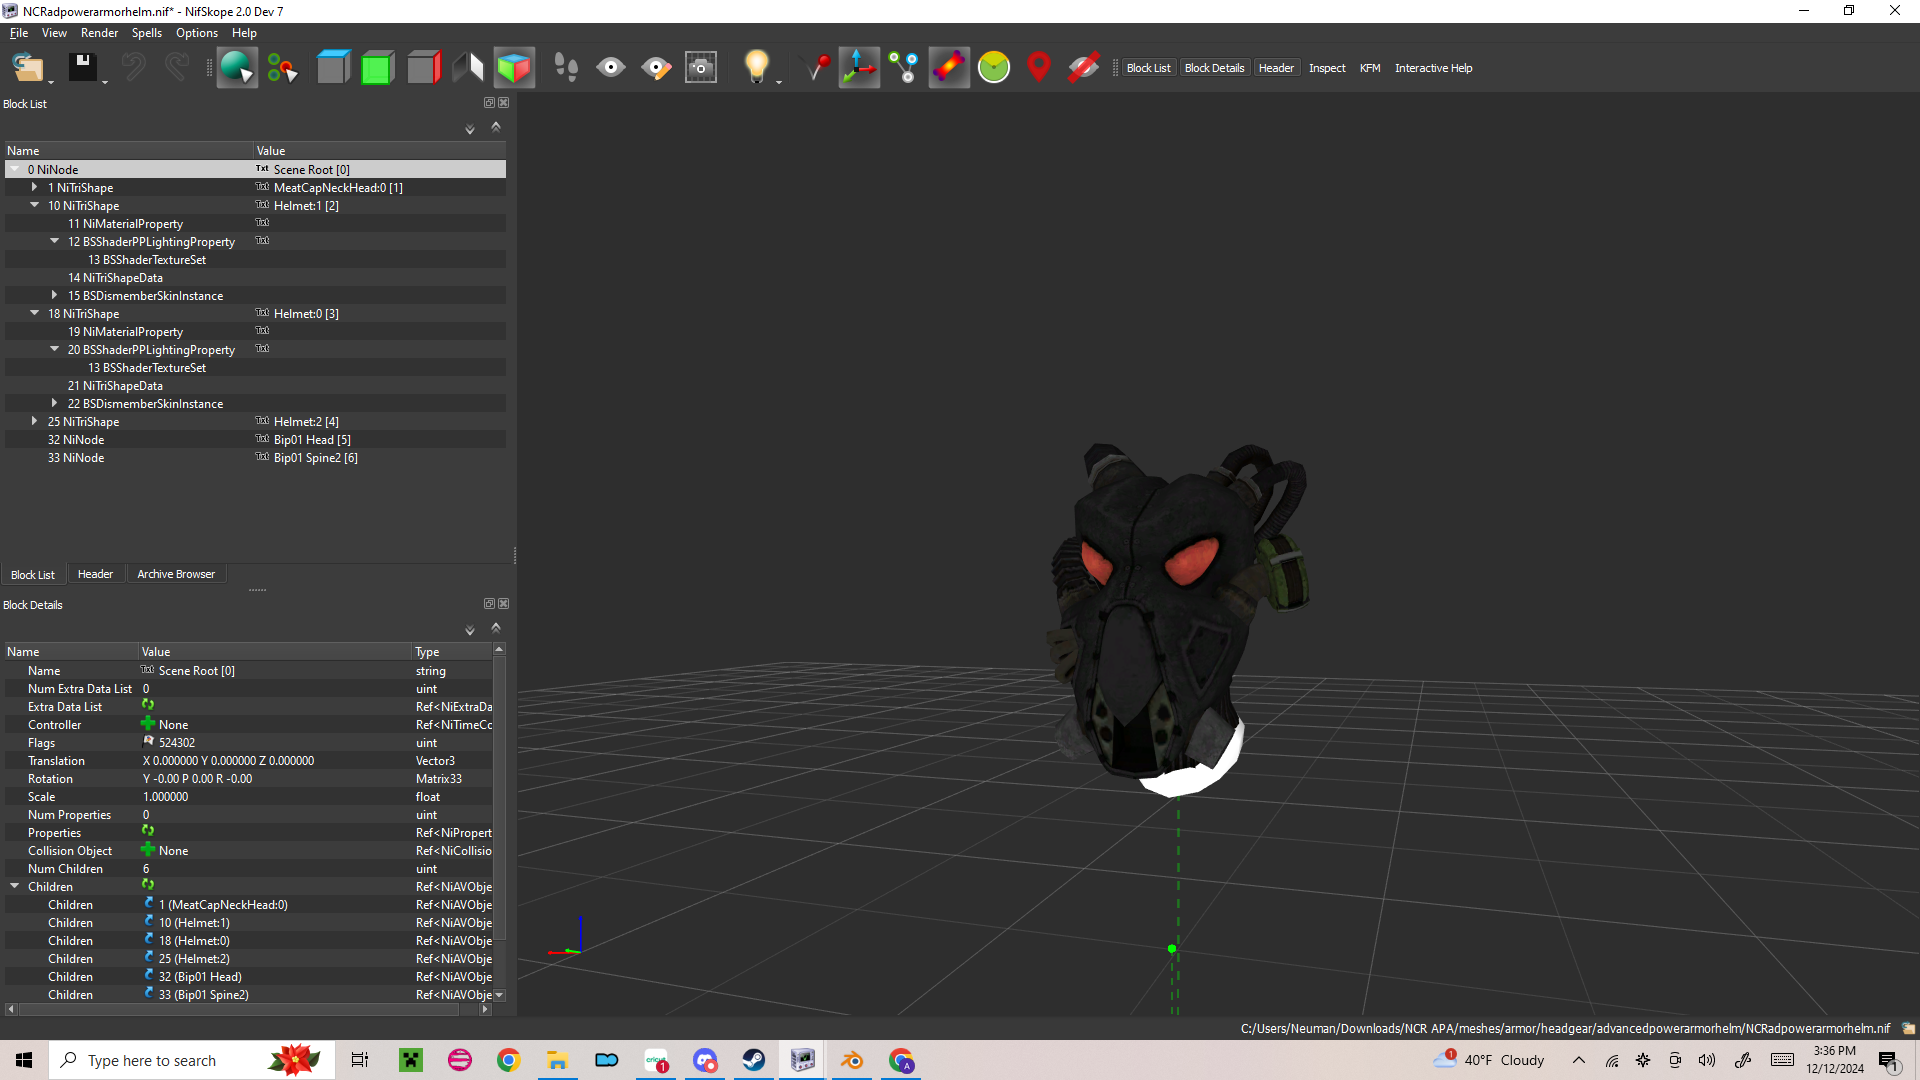
Task: Click folder icon in status bar
Action: click(1908, 1028)
